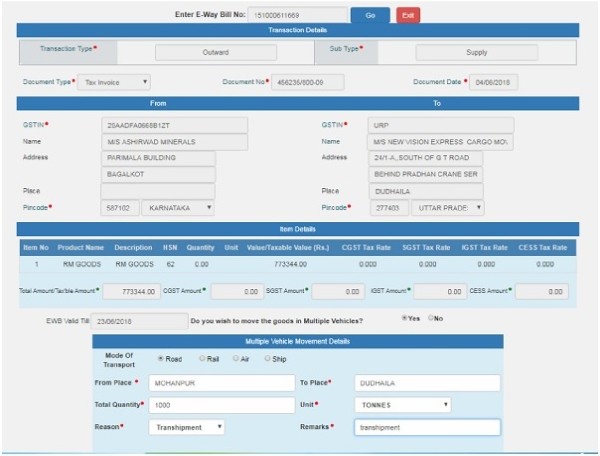Expand the Karnataka state dropdown
This screenshot has height=456, width=600.
177,207
